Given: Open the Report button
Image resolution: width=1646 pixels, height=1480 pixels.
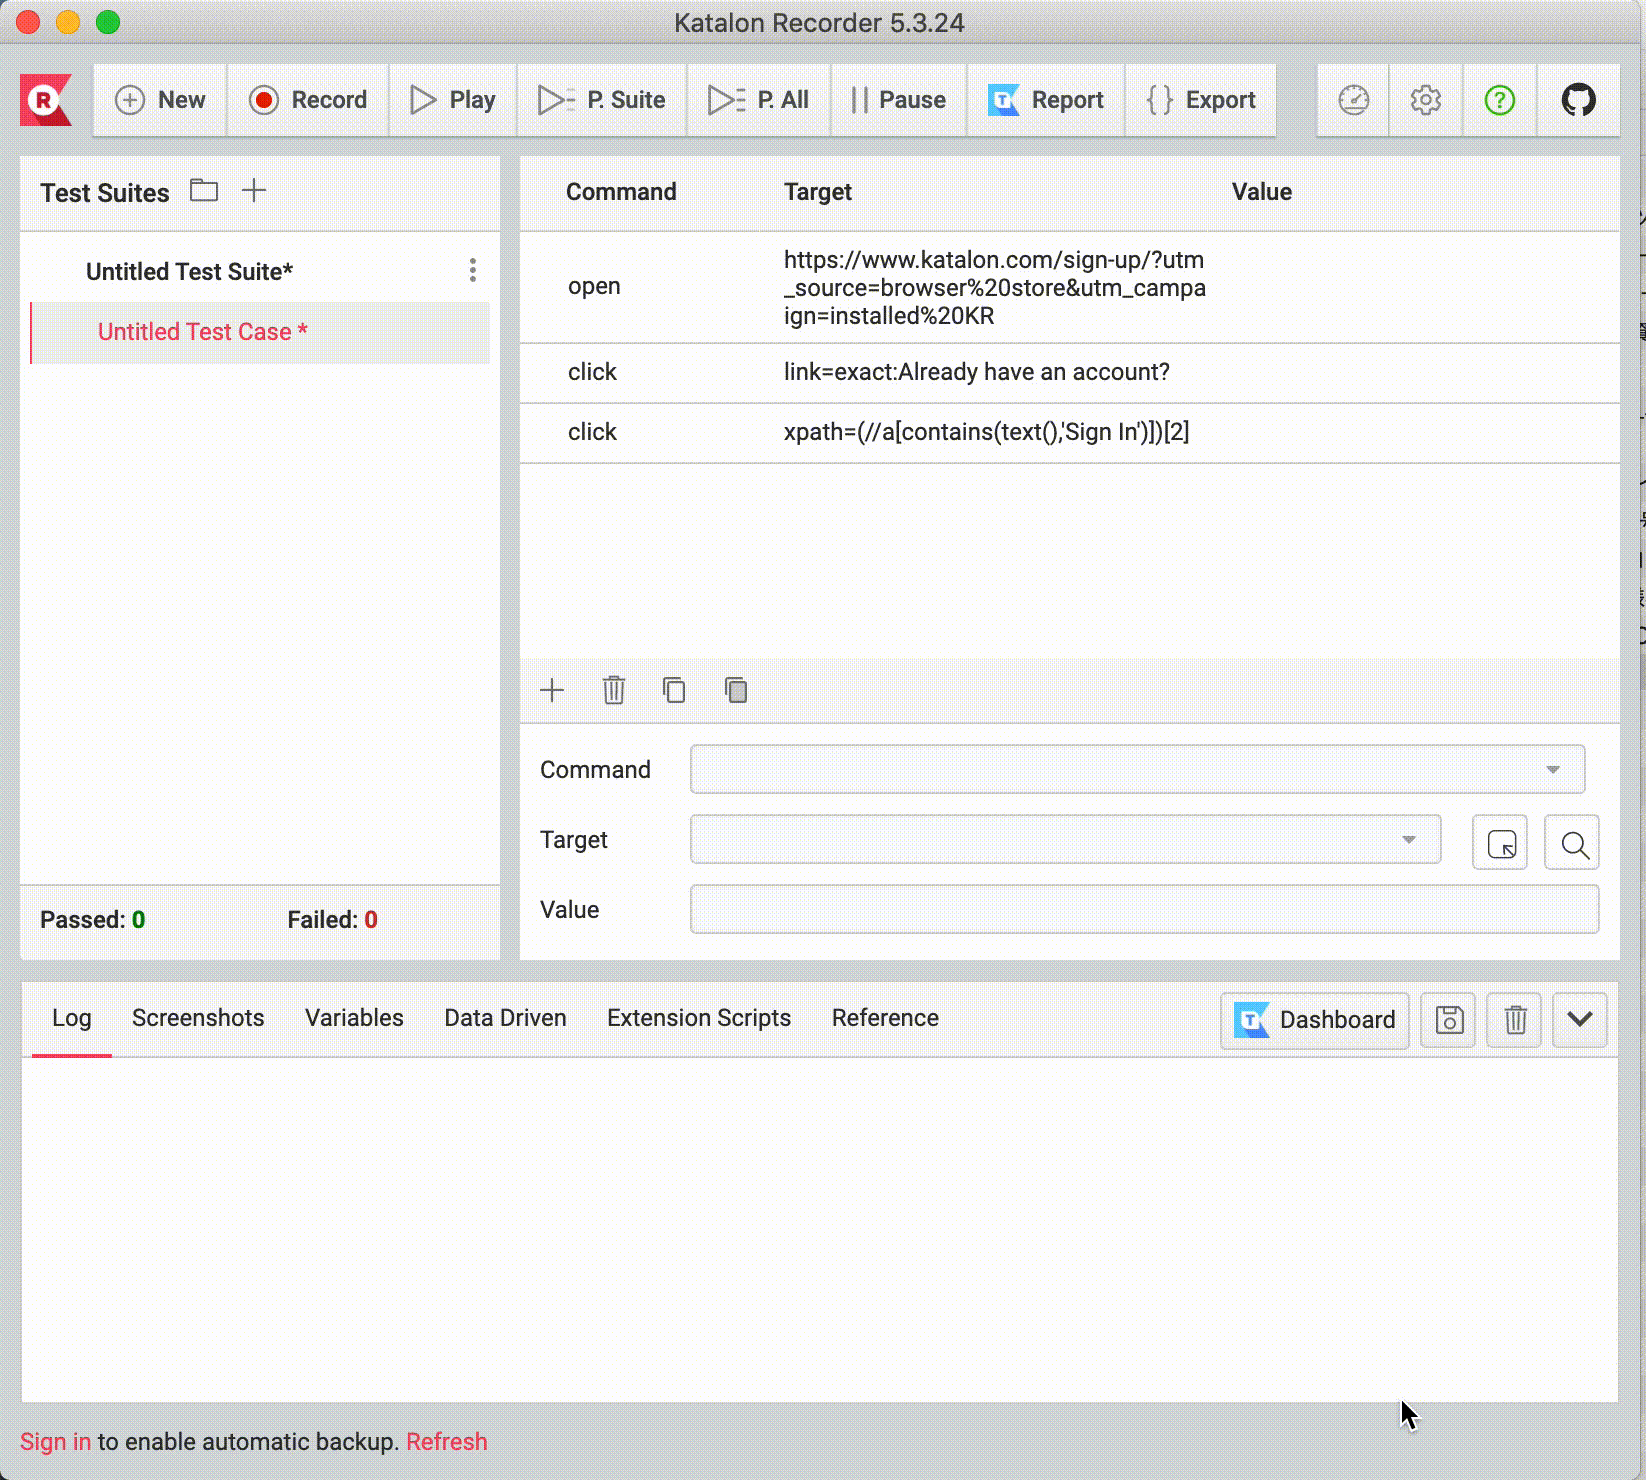Looking at the screenshot, I should coord(1046,100).
